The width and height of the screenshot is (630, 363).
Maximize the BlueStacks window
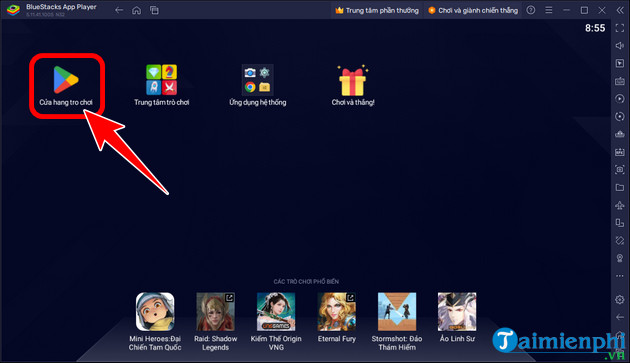(x=584, y=10)
